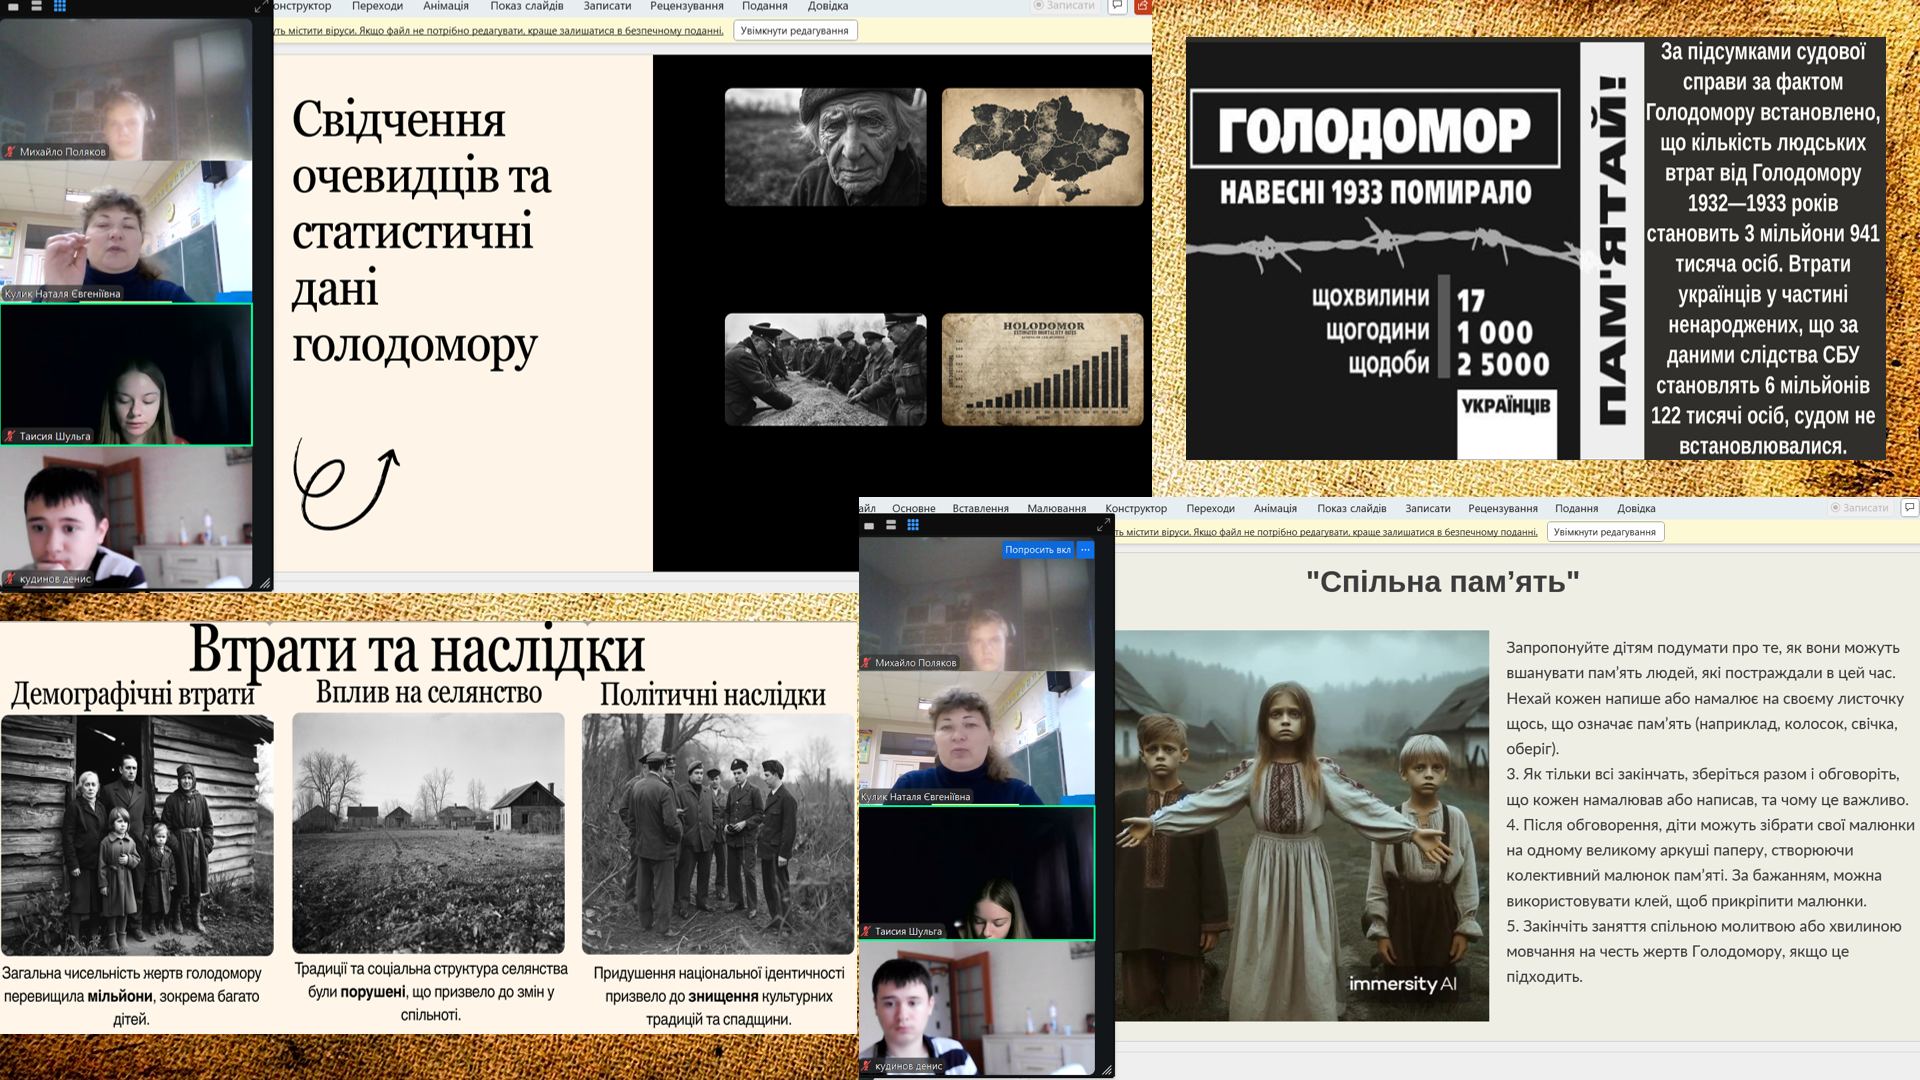
Task: Click Увімкнути редагування above Свідчення очевидців slide
Action: (x=794, y=31)
